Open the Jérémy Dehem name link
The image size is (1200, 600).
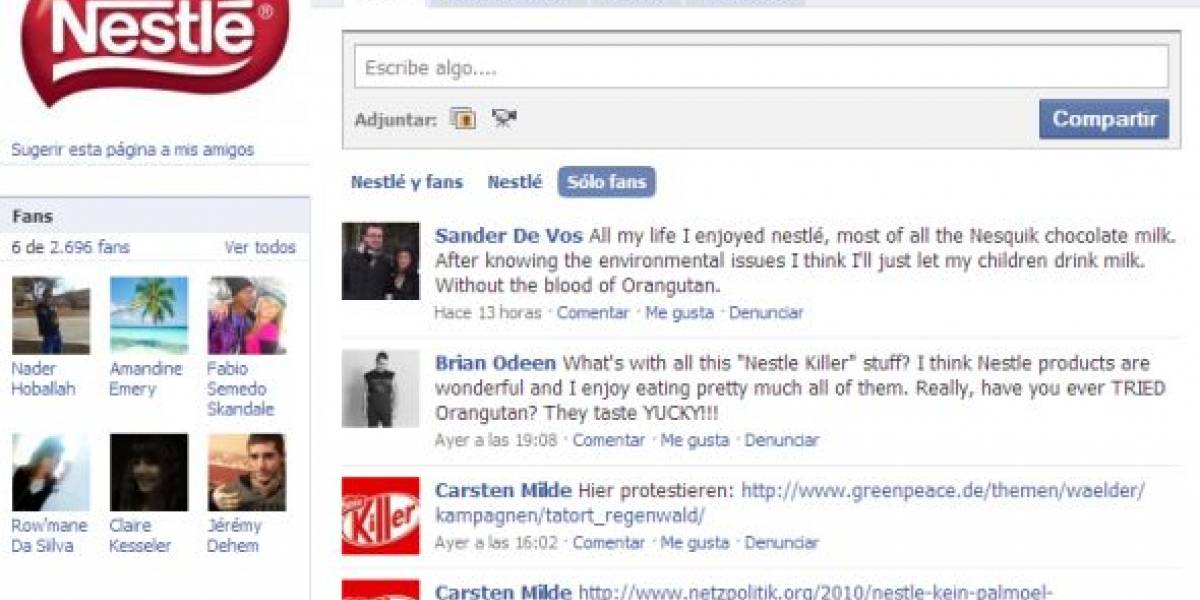click(x=234, y=536)
